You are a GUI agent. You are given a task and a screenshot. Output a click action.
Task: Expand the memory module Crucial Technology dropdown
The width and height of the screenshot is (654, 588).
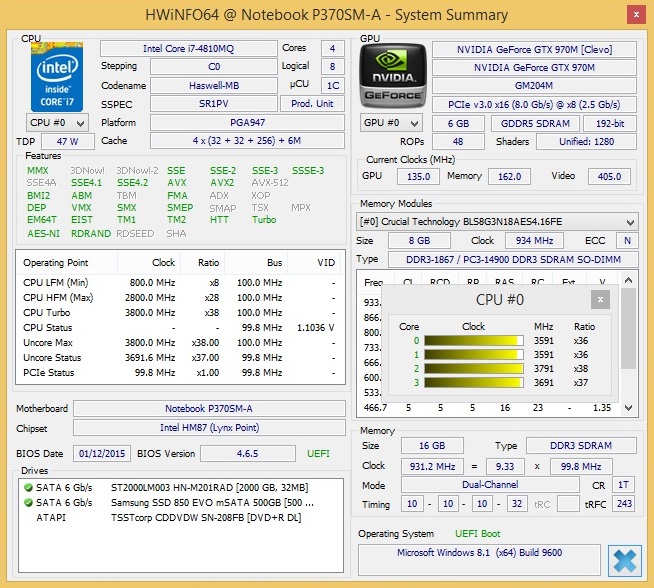pos(497,221)
